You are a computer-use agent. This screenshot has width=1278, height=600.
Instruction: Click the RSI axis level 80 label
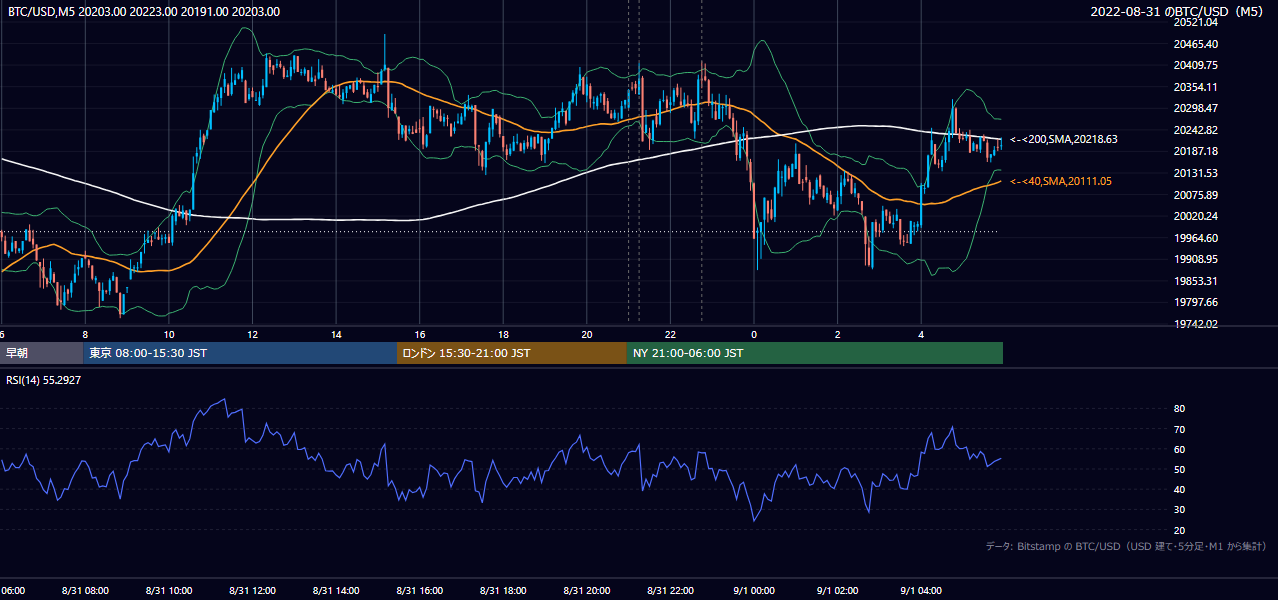click(x=1179, y=409)
